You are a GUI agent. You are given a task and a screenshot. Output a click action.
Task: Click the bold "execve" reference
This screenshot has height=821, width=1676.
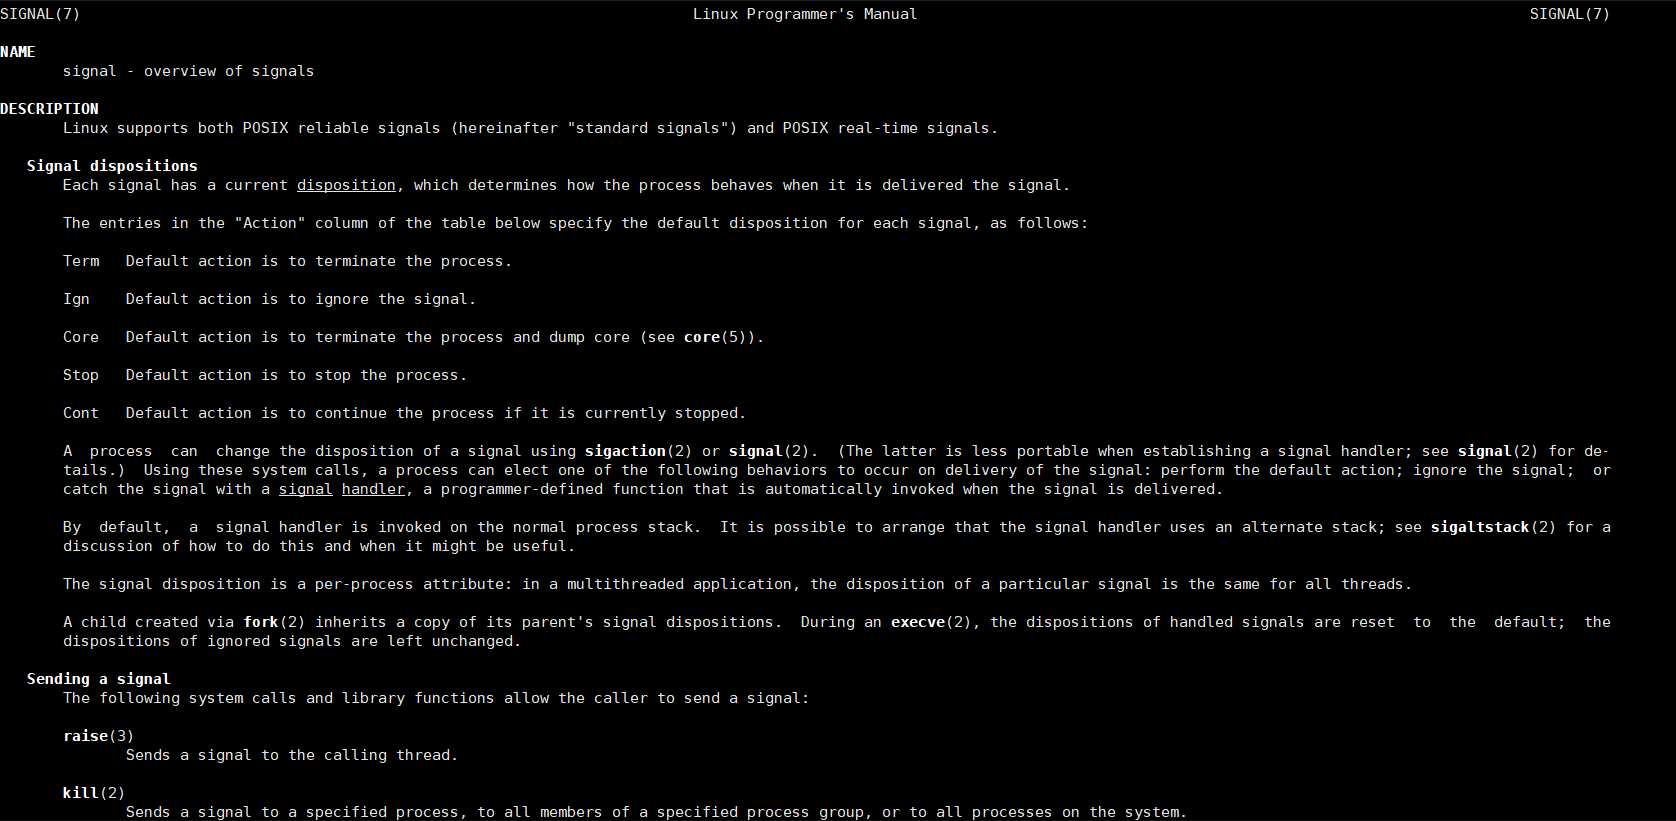pyautogui.click(x=918, y=622)
